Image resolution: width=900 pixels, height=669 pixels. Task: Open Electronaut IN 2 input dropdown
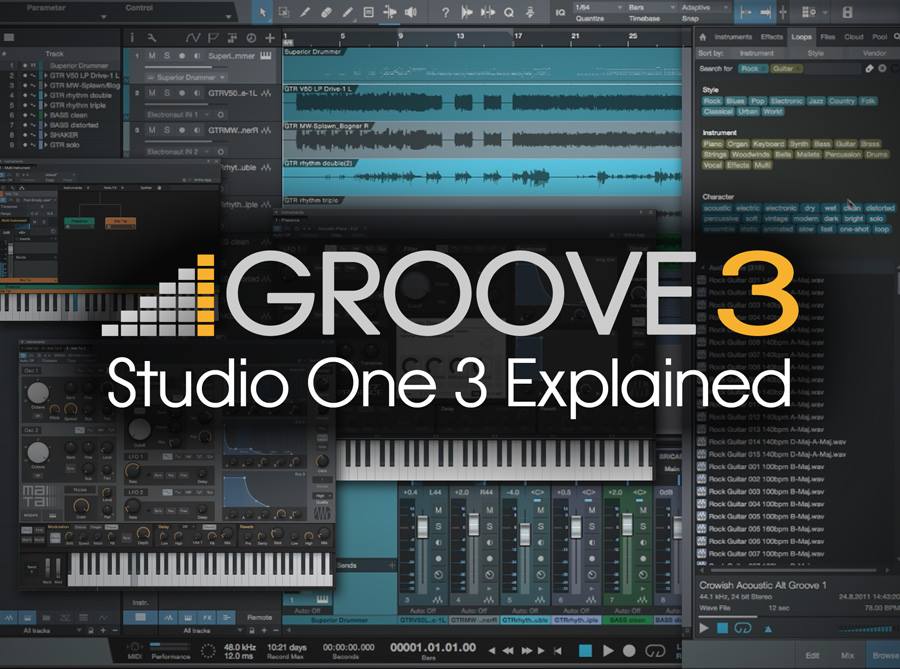[177, 152]
